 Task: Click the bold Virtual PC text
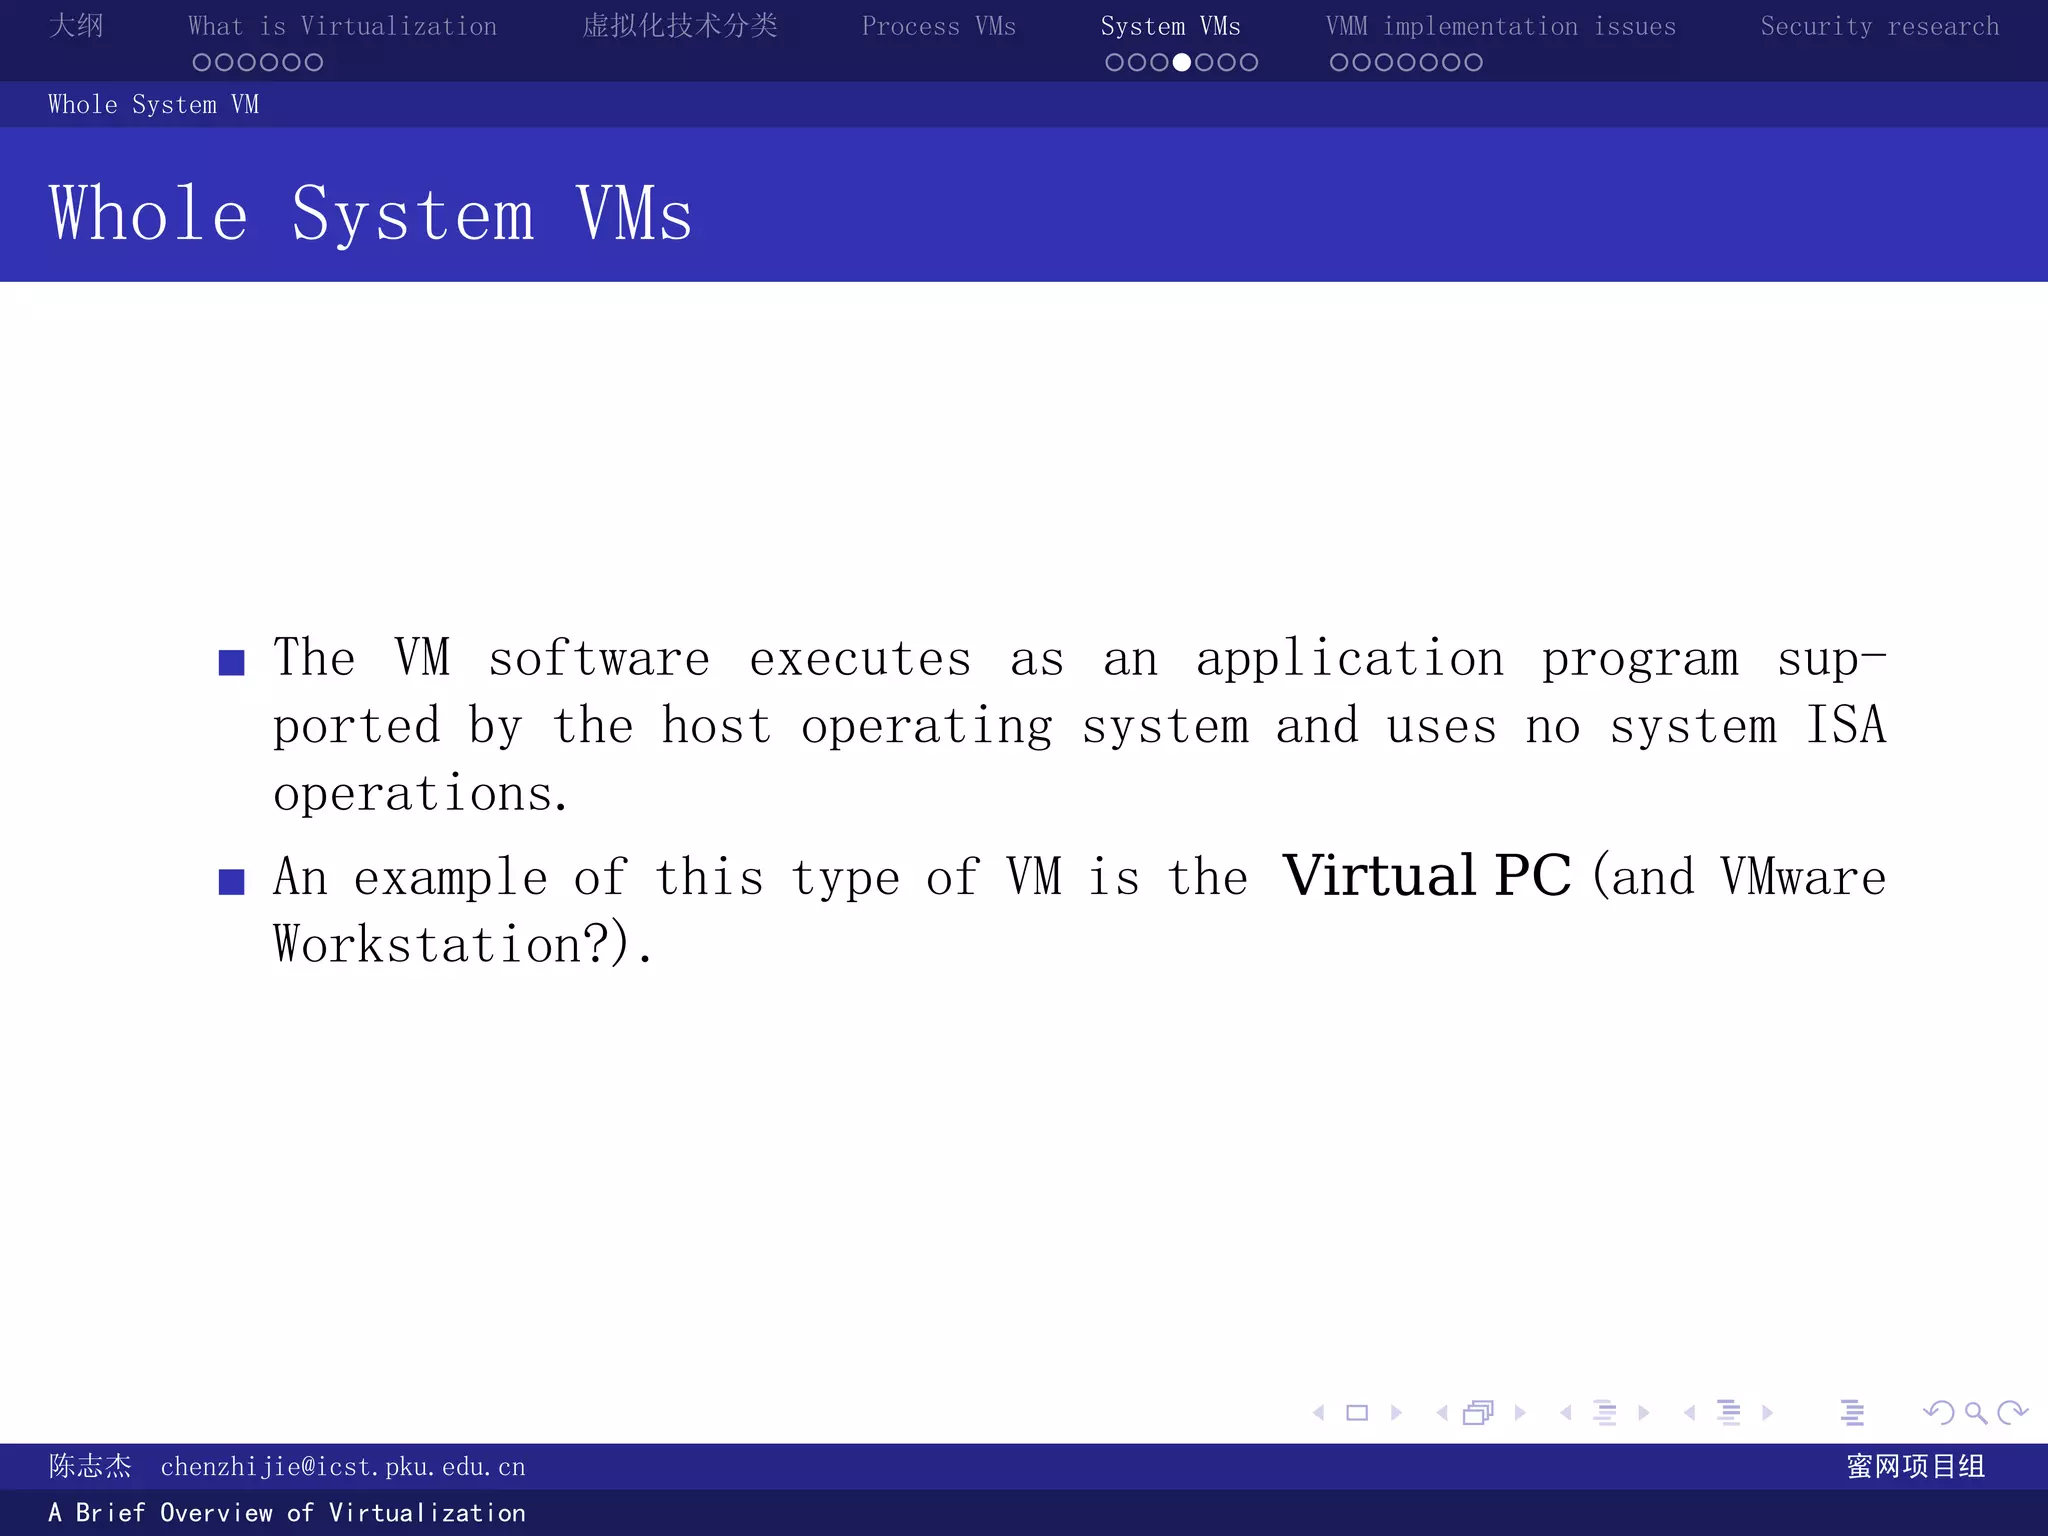point(1427,876)
